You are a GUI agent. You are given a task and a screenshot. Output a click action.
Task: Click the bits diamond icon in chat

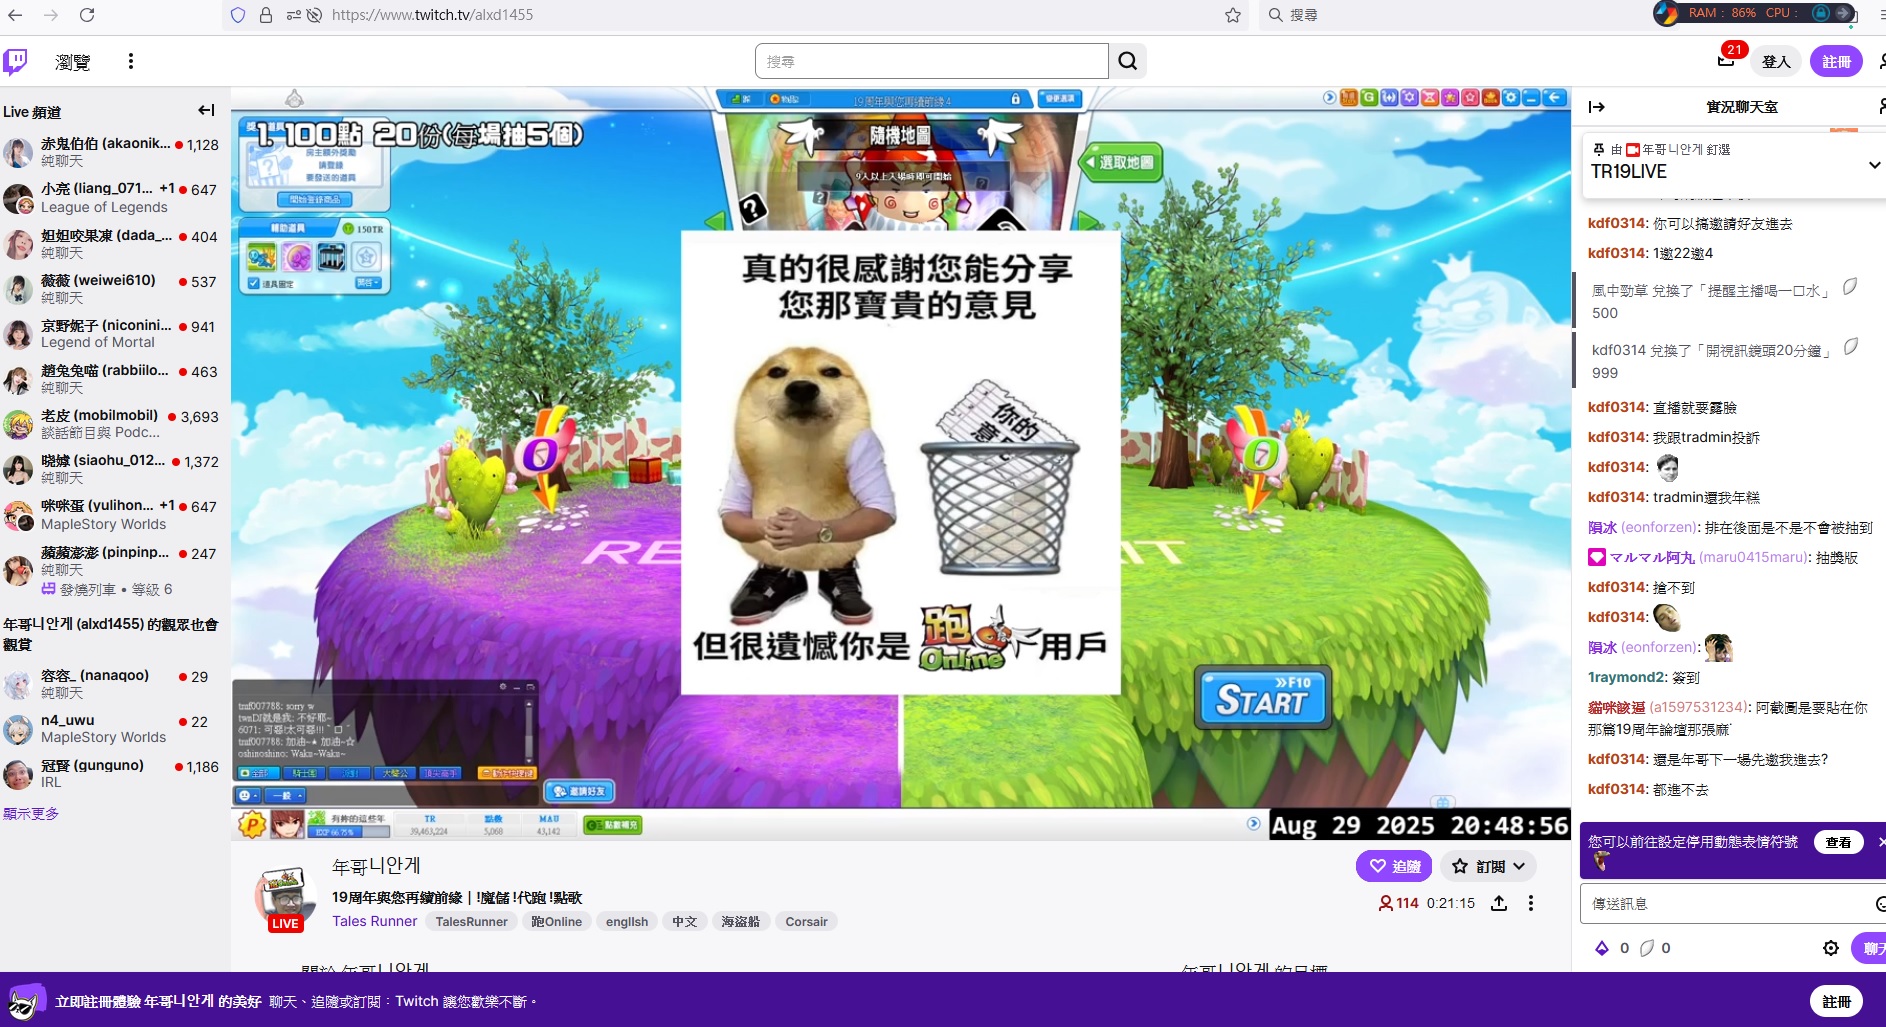tap(1602, 948)
